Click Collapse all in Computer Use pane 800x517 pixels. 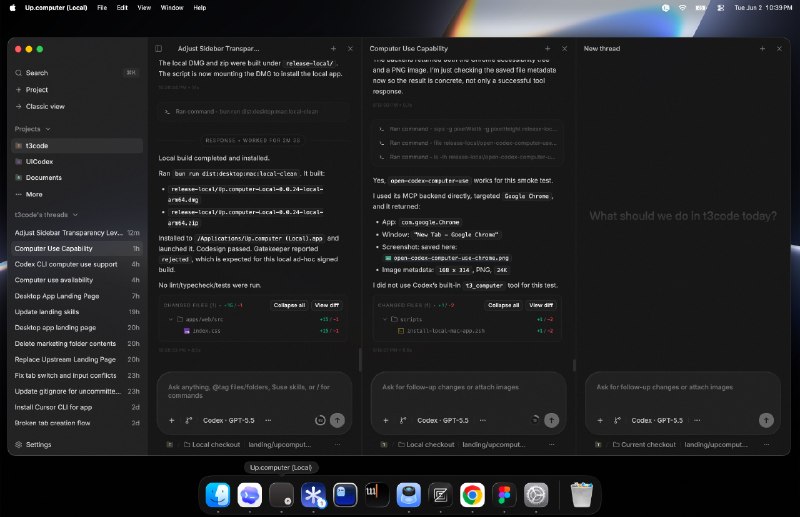(503, 305)
